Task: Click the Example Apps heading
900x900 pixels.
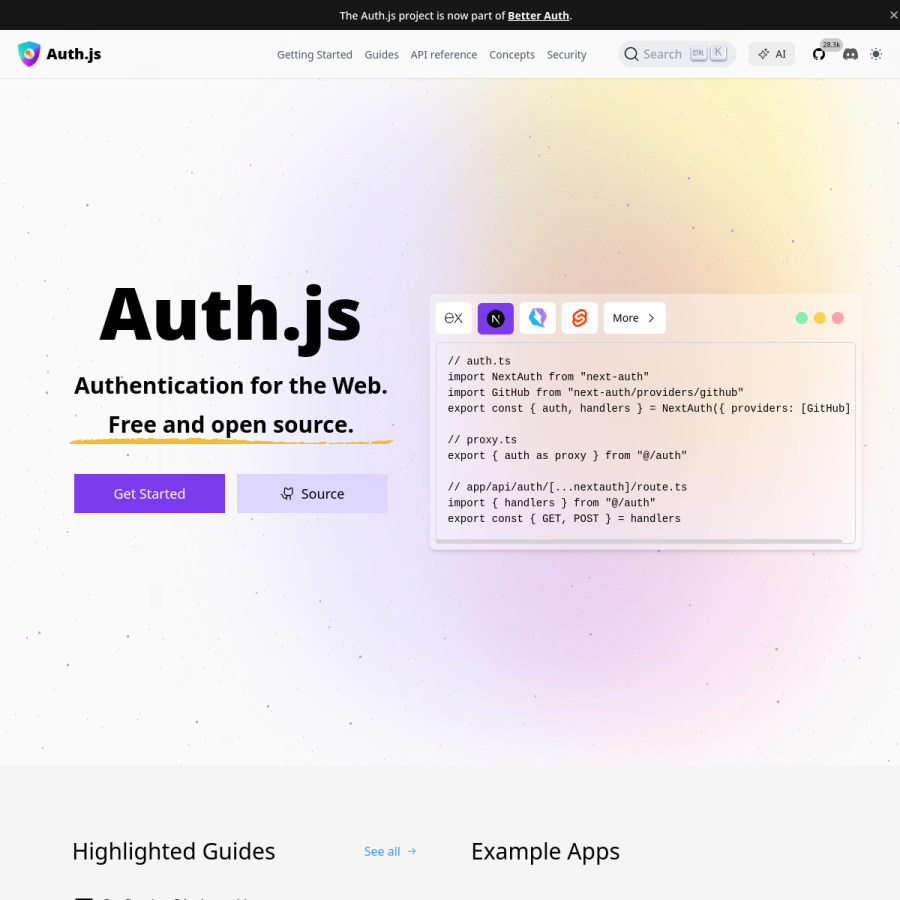Action: 545,851
